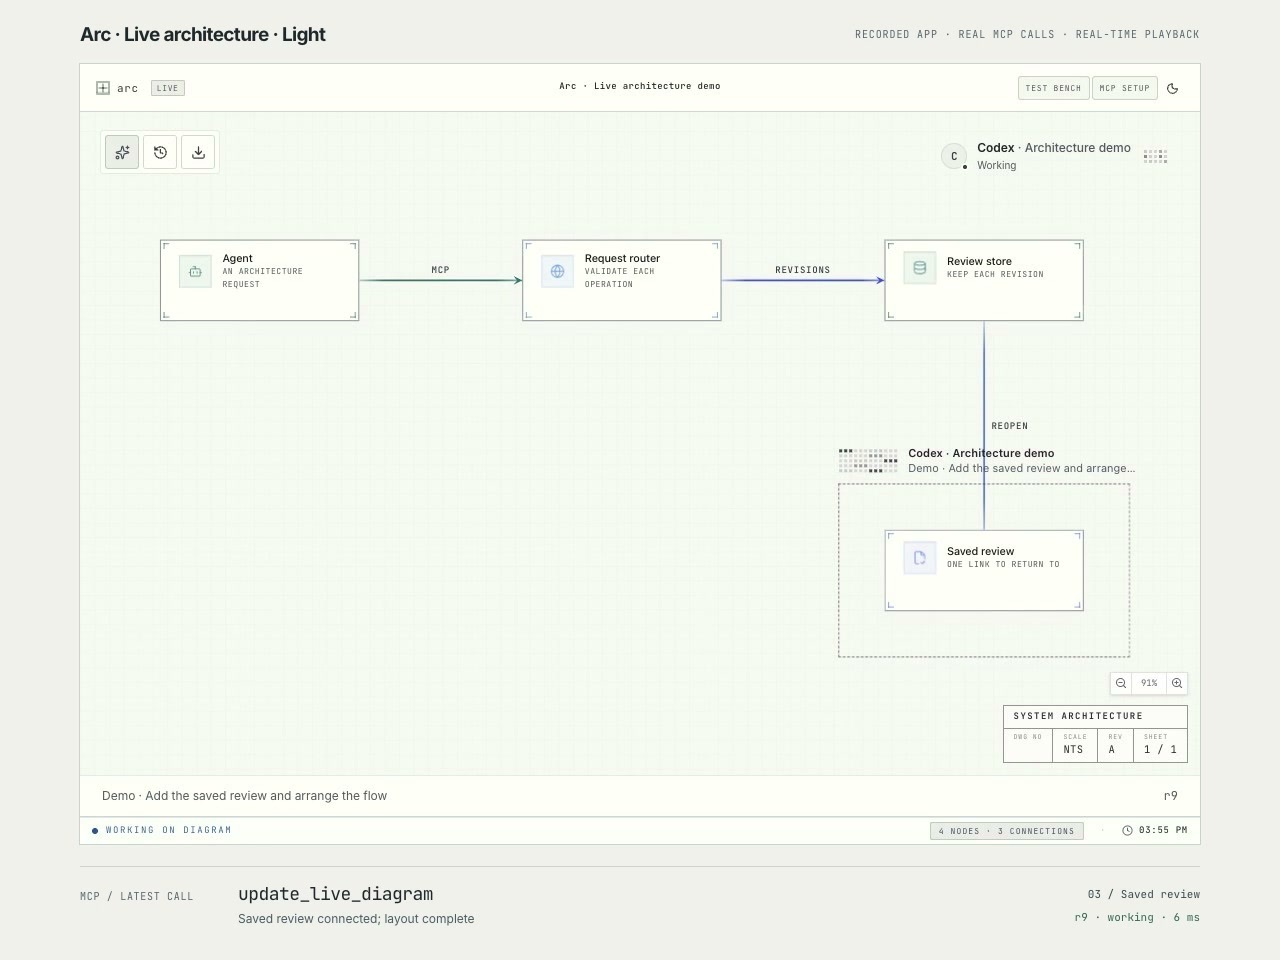
Task: Zoom in the diagram canvas
Action: tap(1177, 683)
